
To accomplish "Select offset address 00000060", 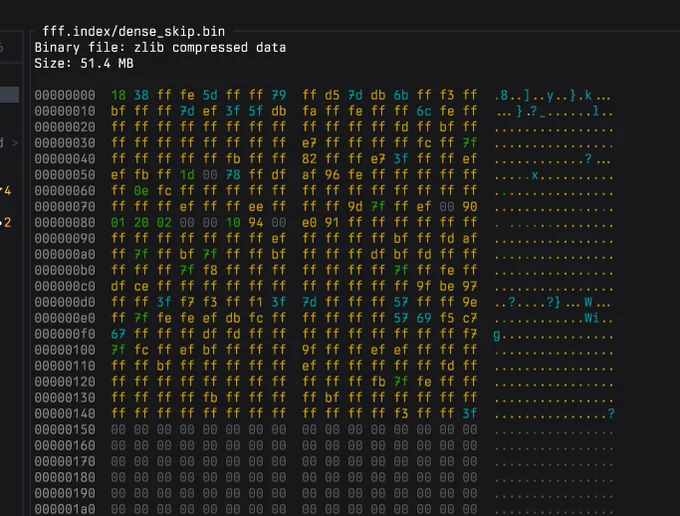I will (x=65, y=191).
